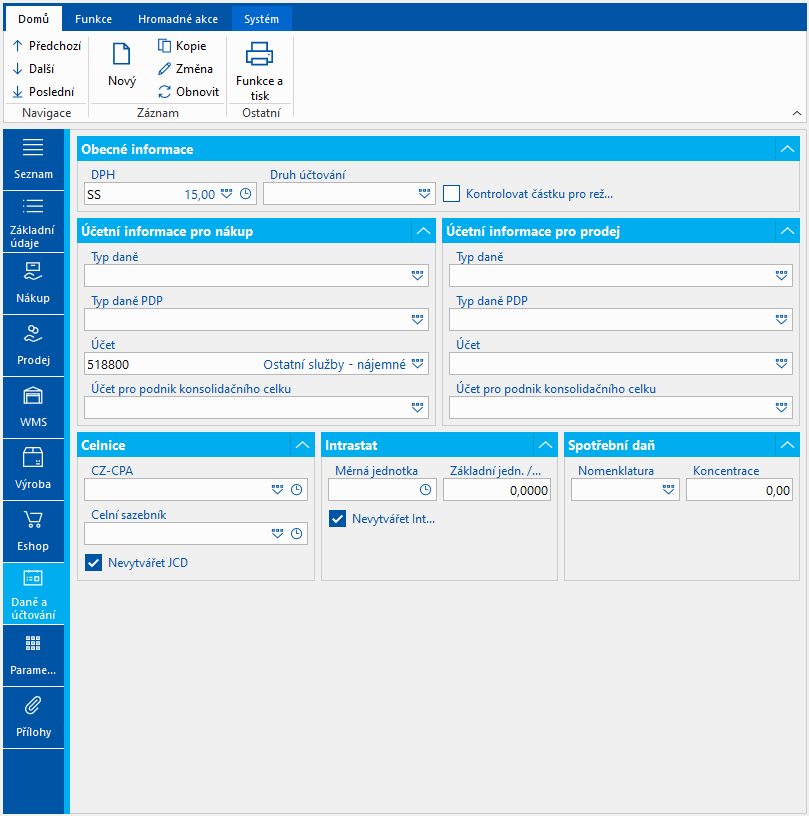Viewport: 809px width, 816px height.
Task: Switch to the Funkce ribbon tab
Action: pos(93,19)
